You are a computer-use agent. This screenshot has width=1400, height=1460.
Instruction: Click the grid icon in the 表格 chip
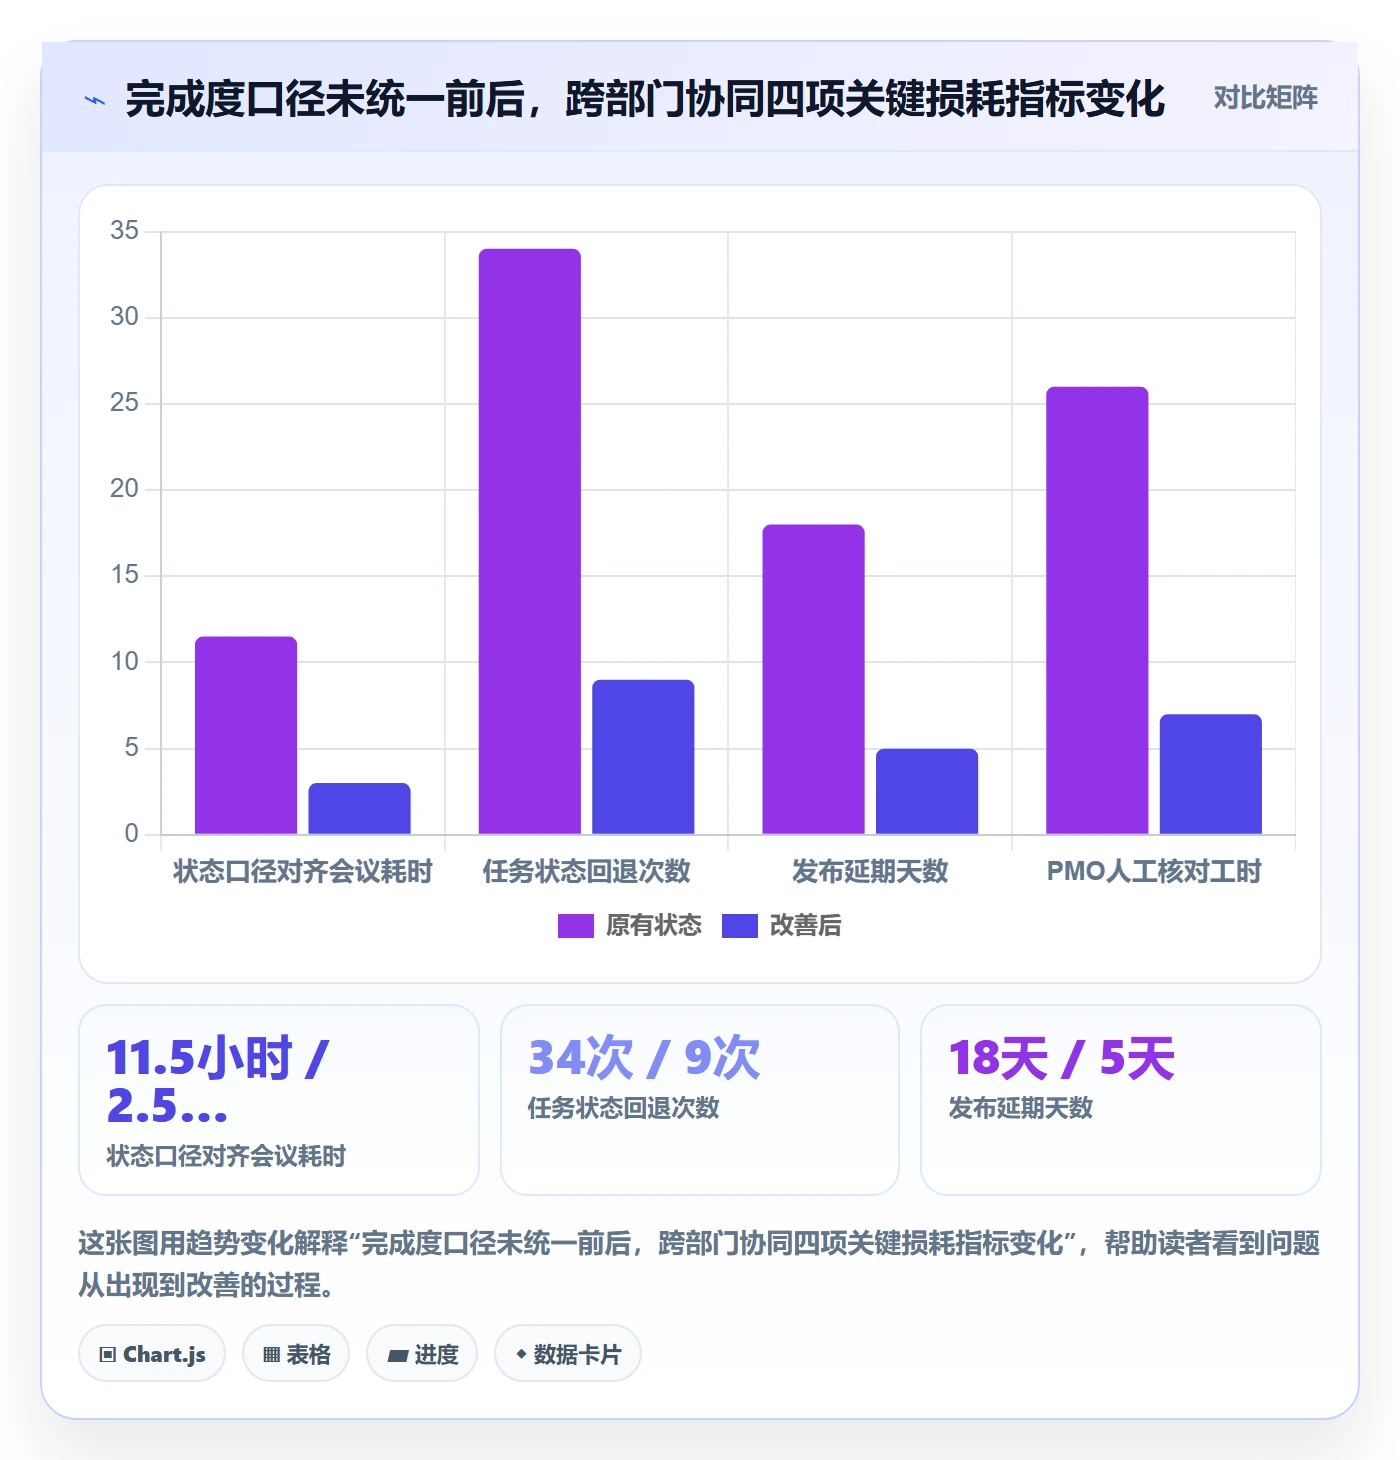pos(271,1355)
